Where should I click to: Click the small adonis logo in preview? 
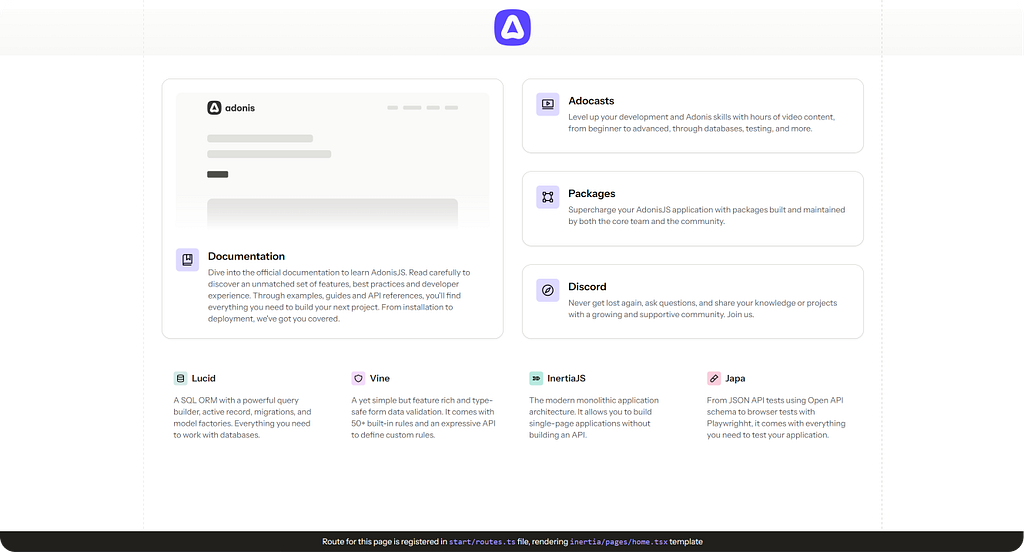214,108
